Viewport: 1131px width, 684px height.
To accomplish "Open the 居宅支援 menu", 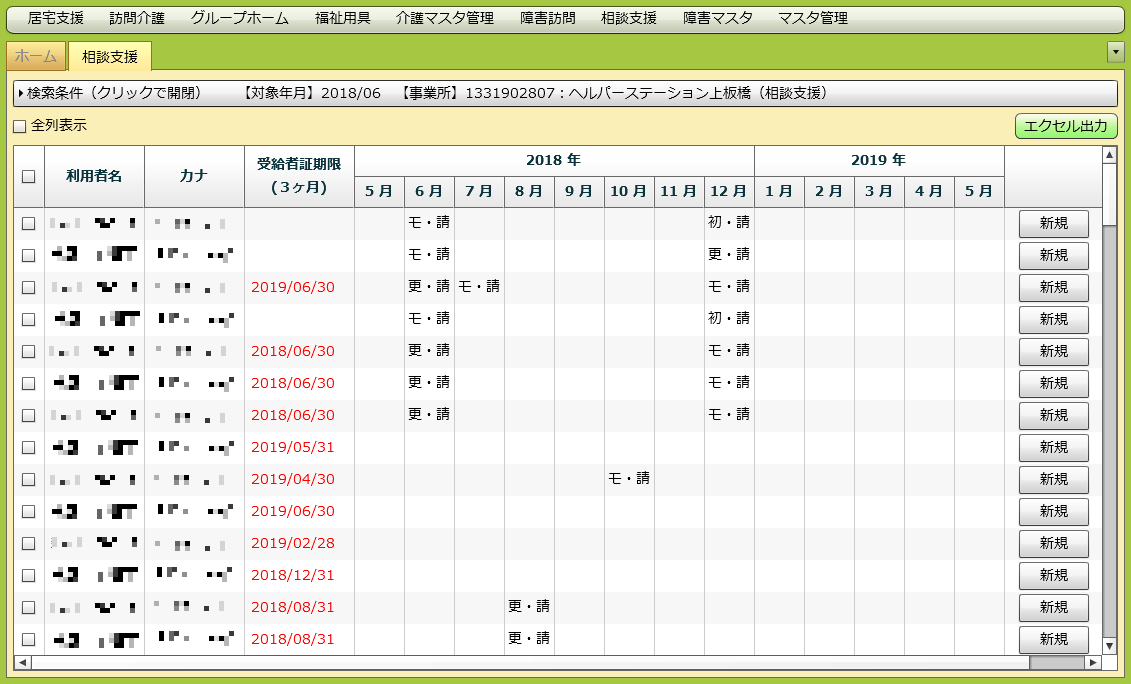I will pyautogui.click(x=56, y=18).
